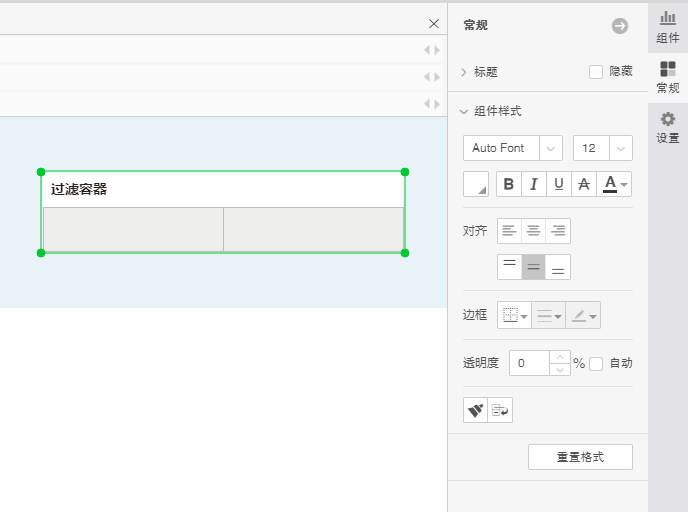688x512 pixels.
Task: Switch to the 常规 sidebar tab
Action: 668,78
